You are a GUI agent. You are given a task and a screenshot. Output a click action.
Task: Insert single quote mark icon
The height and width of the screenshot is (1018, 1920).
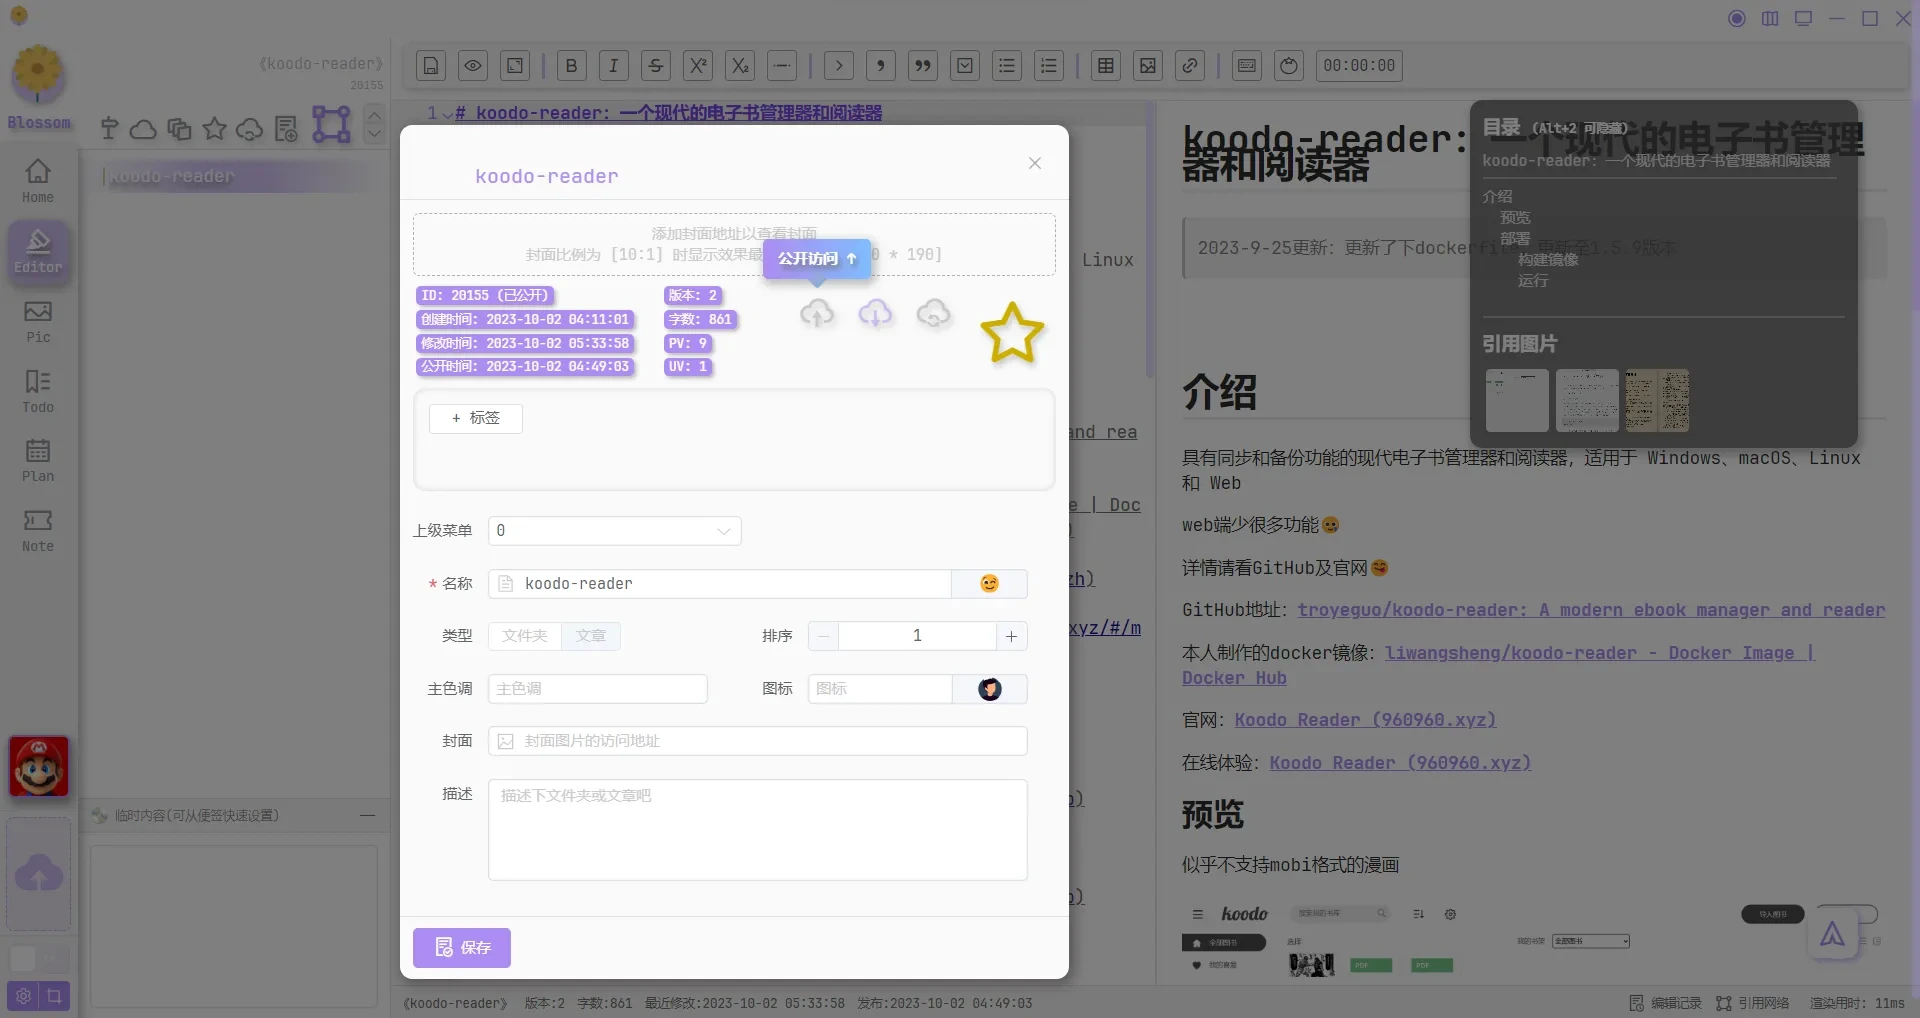[881, 66]
